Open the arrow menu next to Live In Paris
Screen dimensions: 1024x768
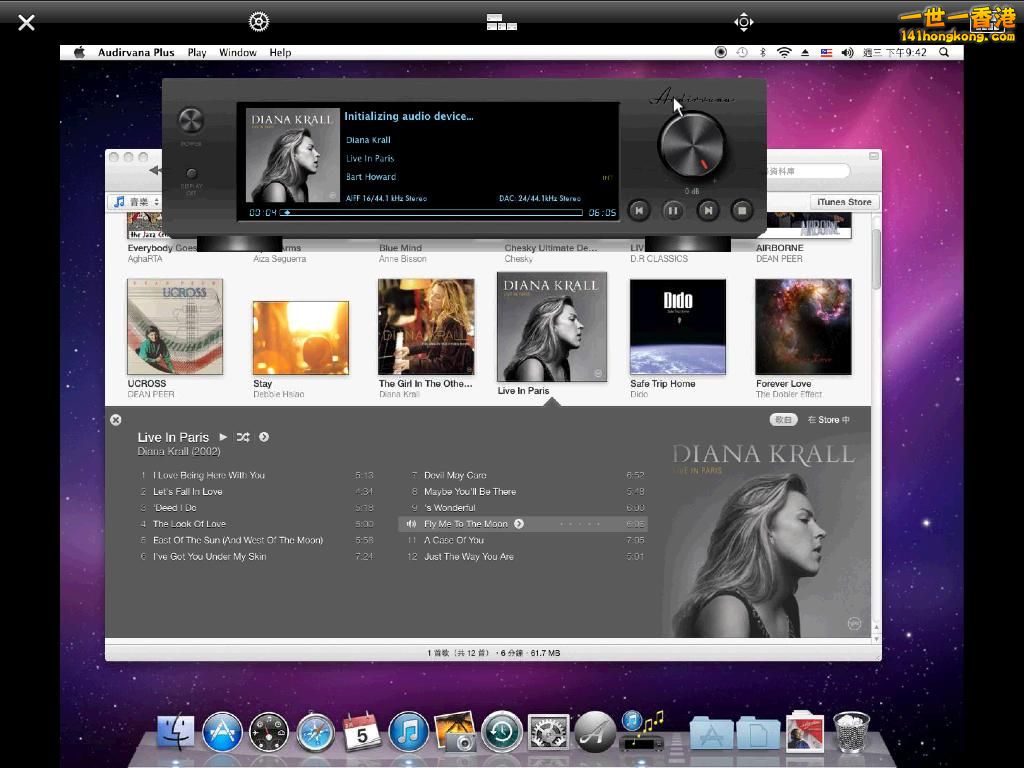click(x=264, y=437)
